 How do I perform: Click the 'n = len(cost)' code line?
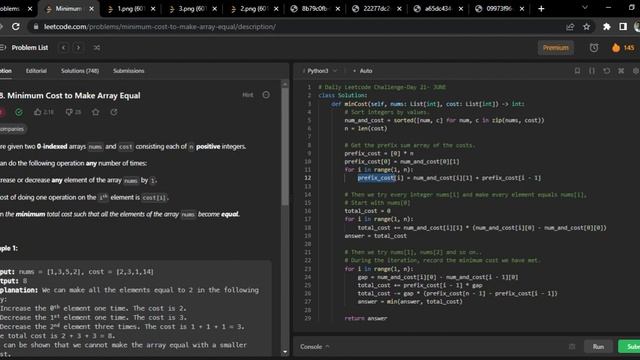point(366,129)
